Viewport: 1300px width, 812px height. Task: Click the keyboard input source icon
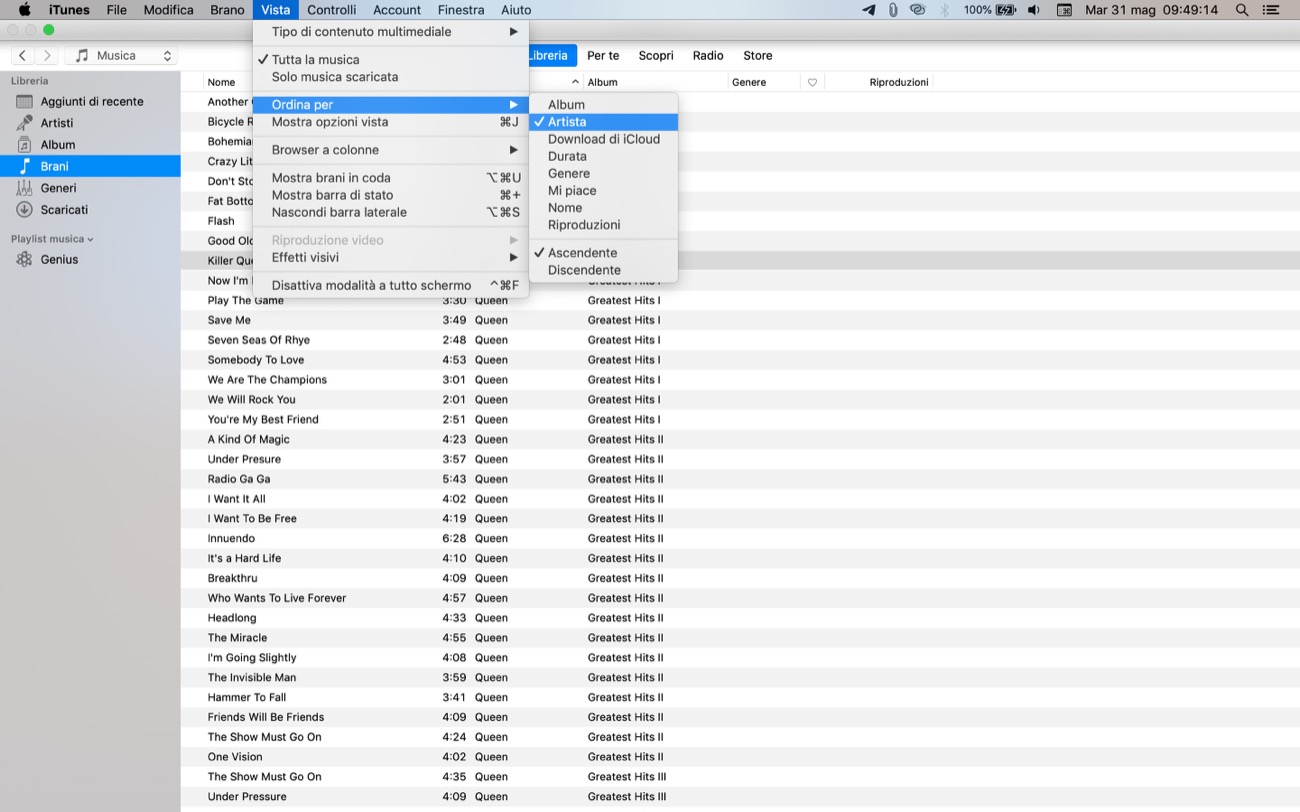[1064, 10]
